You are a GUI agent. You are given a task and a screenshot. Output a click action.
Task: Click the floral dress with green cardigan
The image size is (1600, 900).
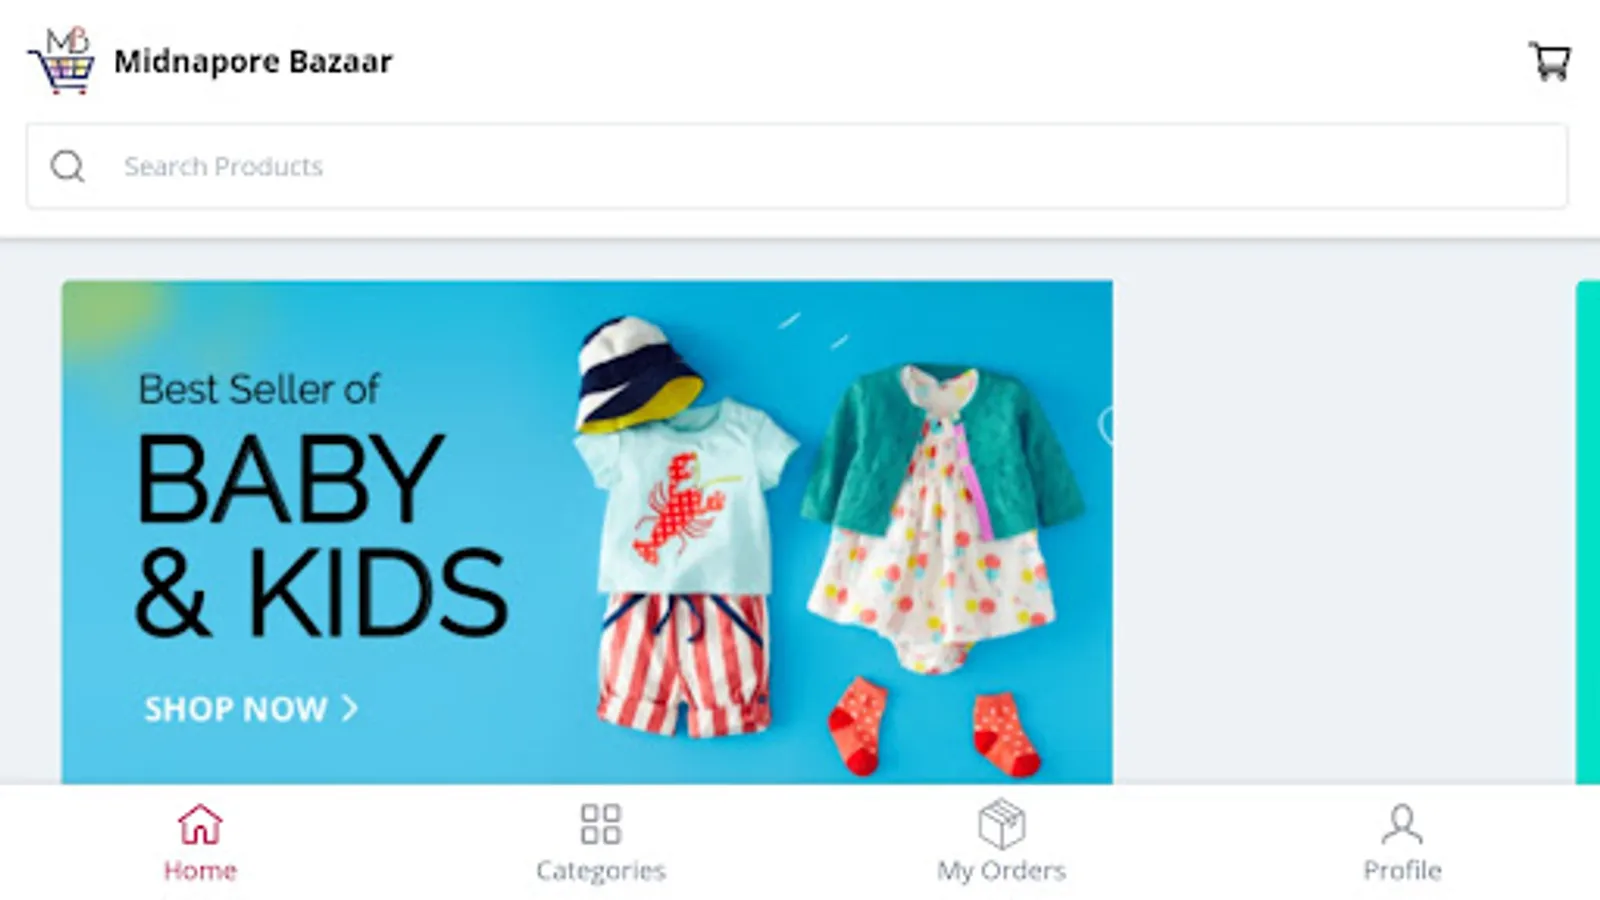(x=940, y=515)
